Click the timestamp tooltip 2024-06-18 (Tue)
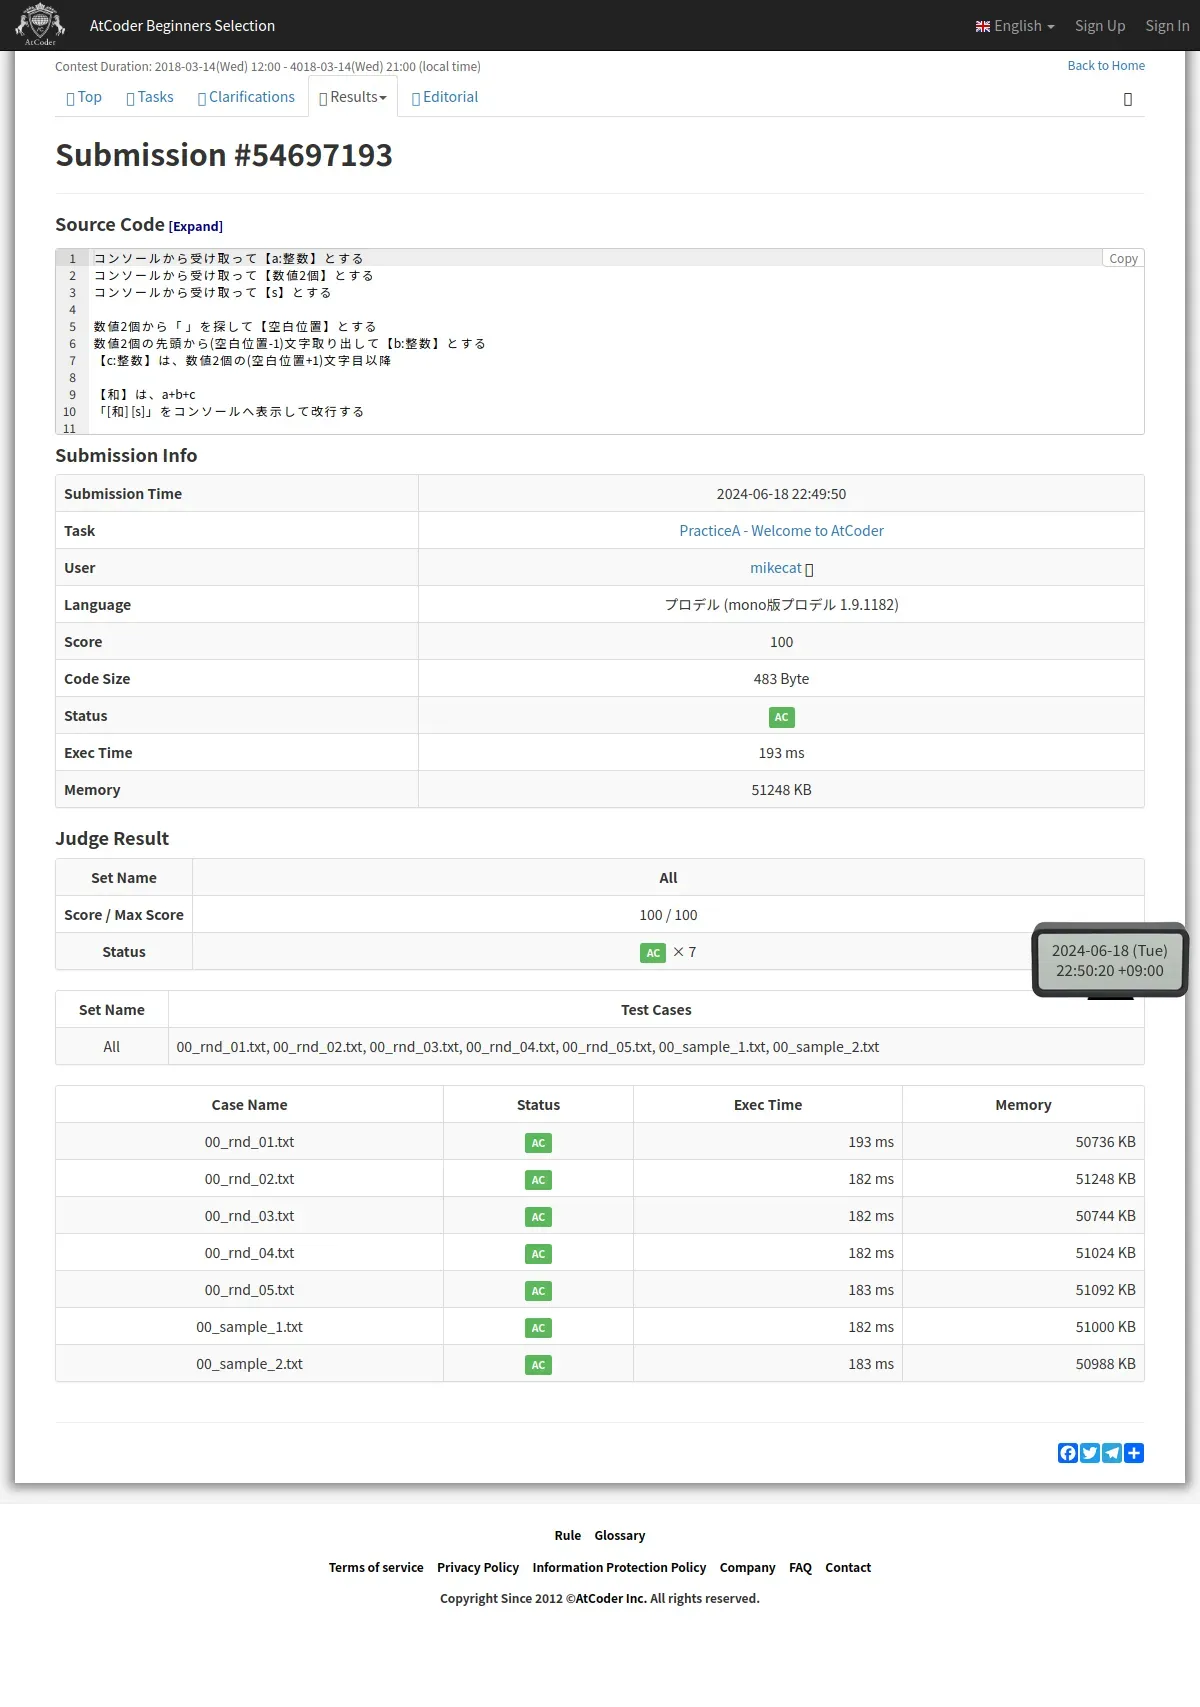Viewport: 1200px width, 1707px height. click(x=1110, y=960)
